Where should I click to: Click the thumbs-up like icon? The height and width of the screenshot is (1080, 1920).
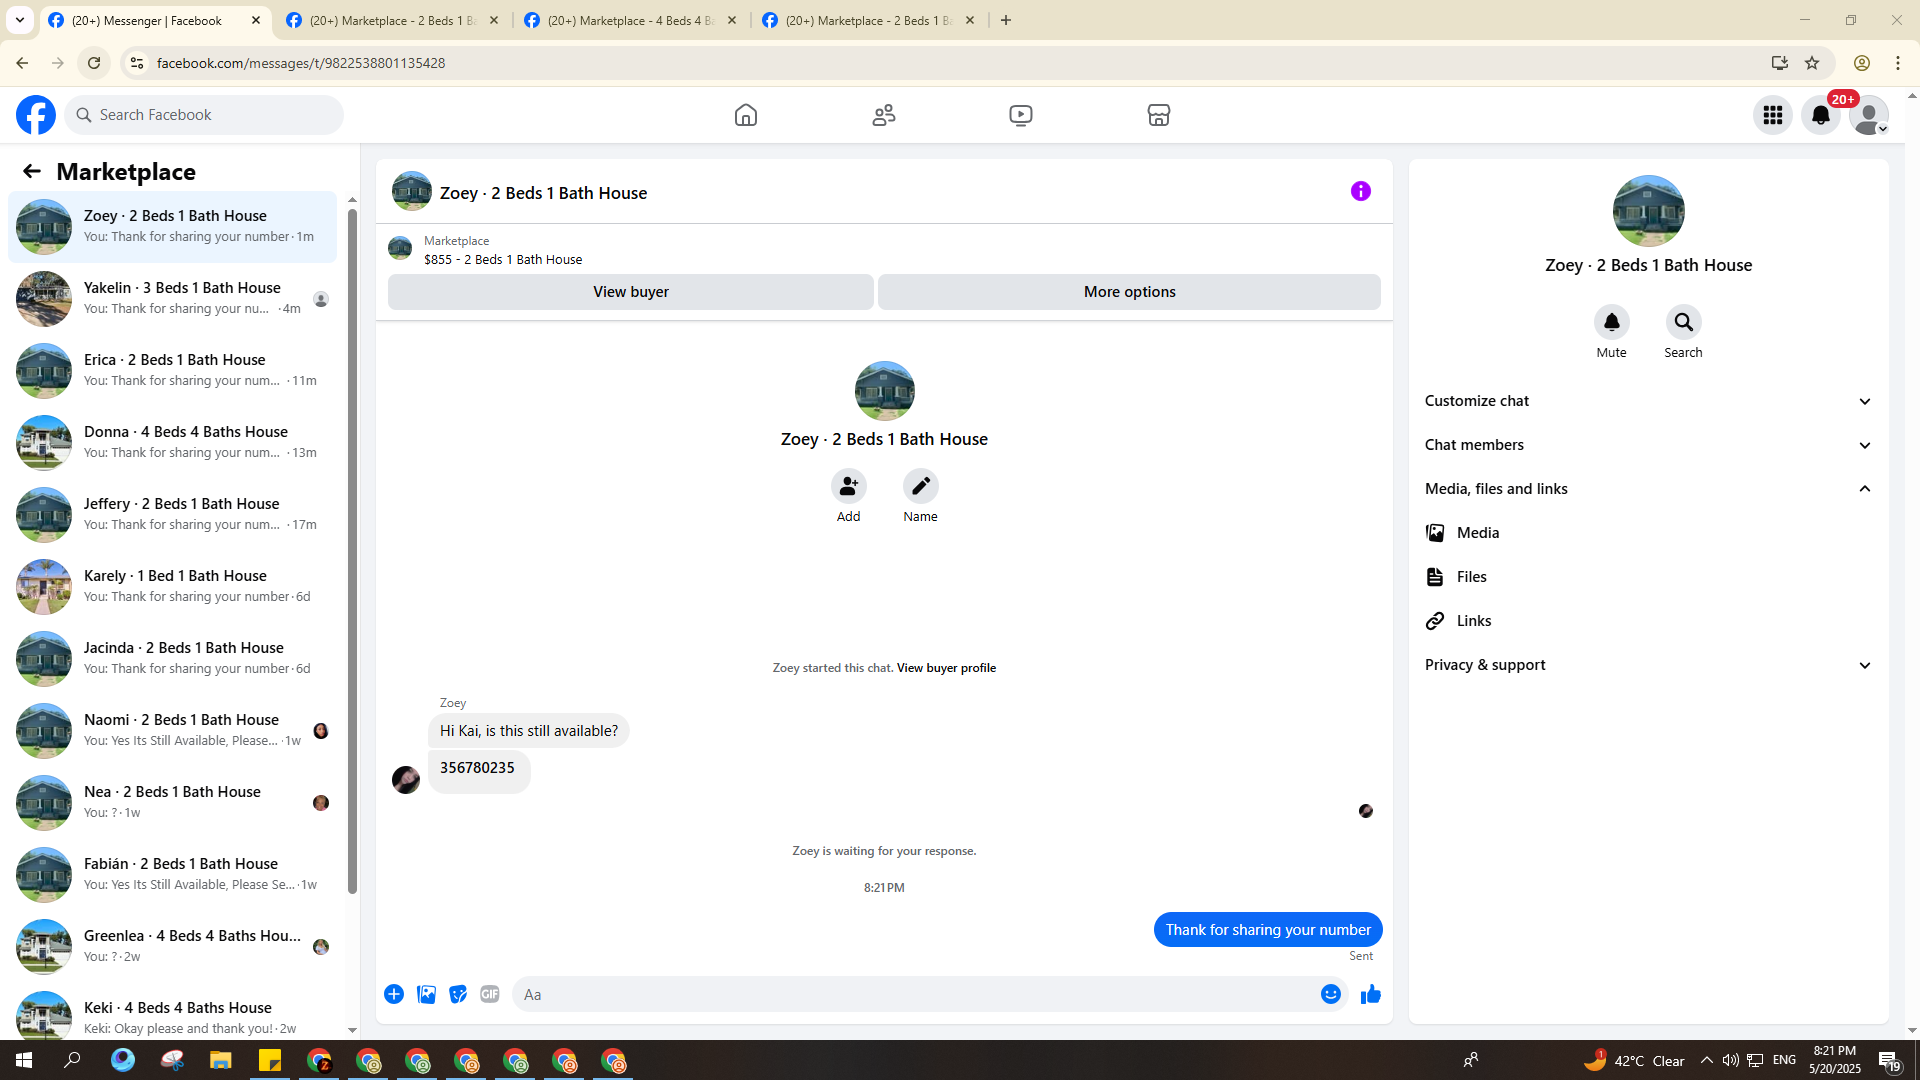[x=1370, y=994]
